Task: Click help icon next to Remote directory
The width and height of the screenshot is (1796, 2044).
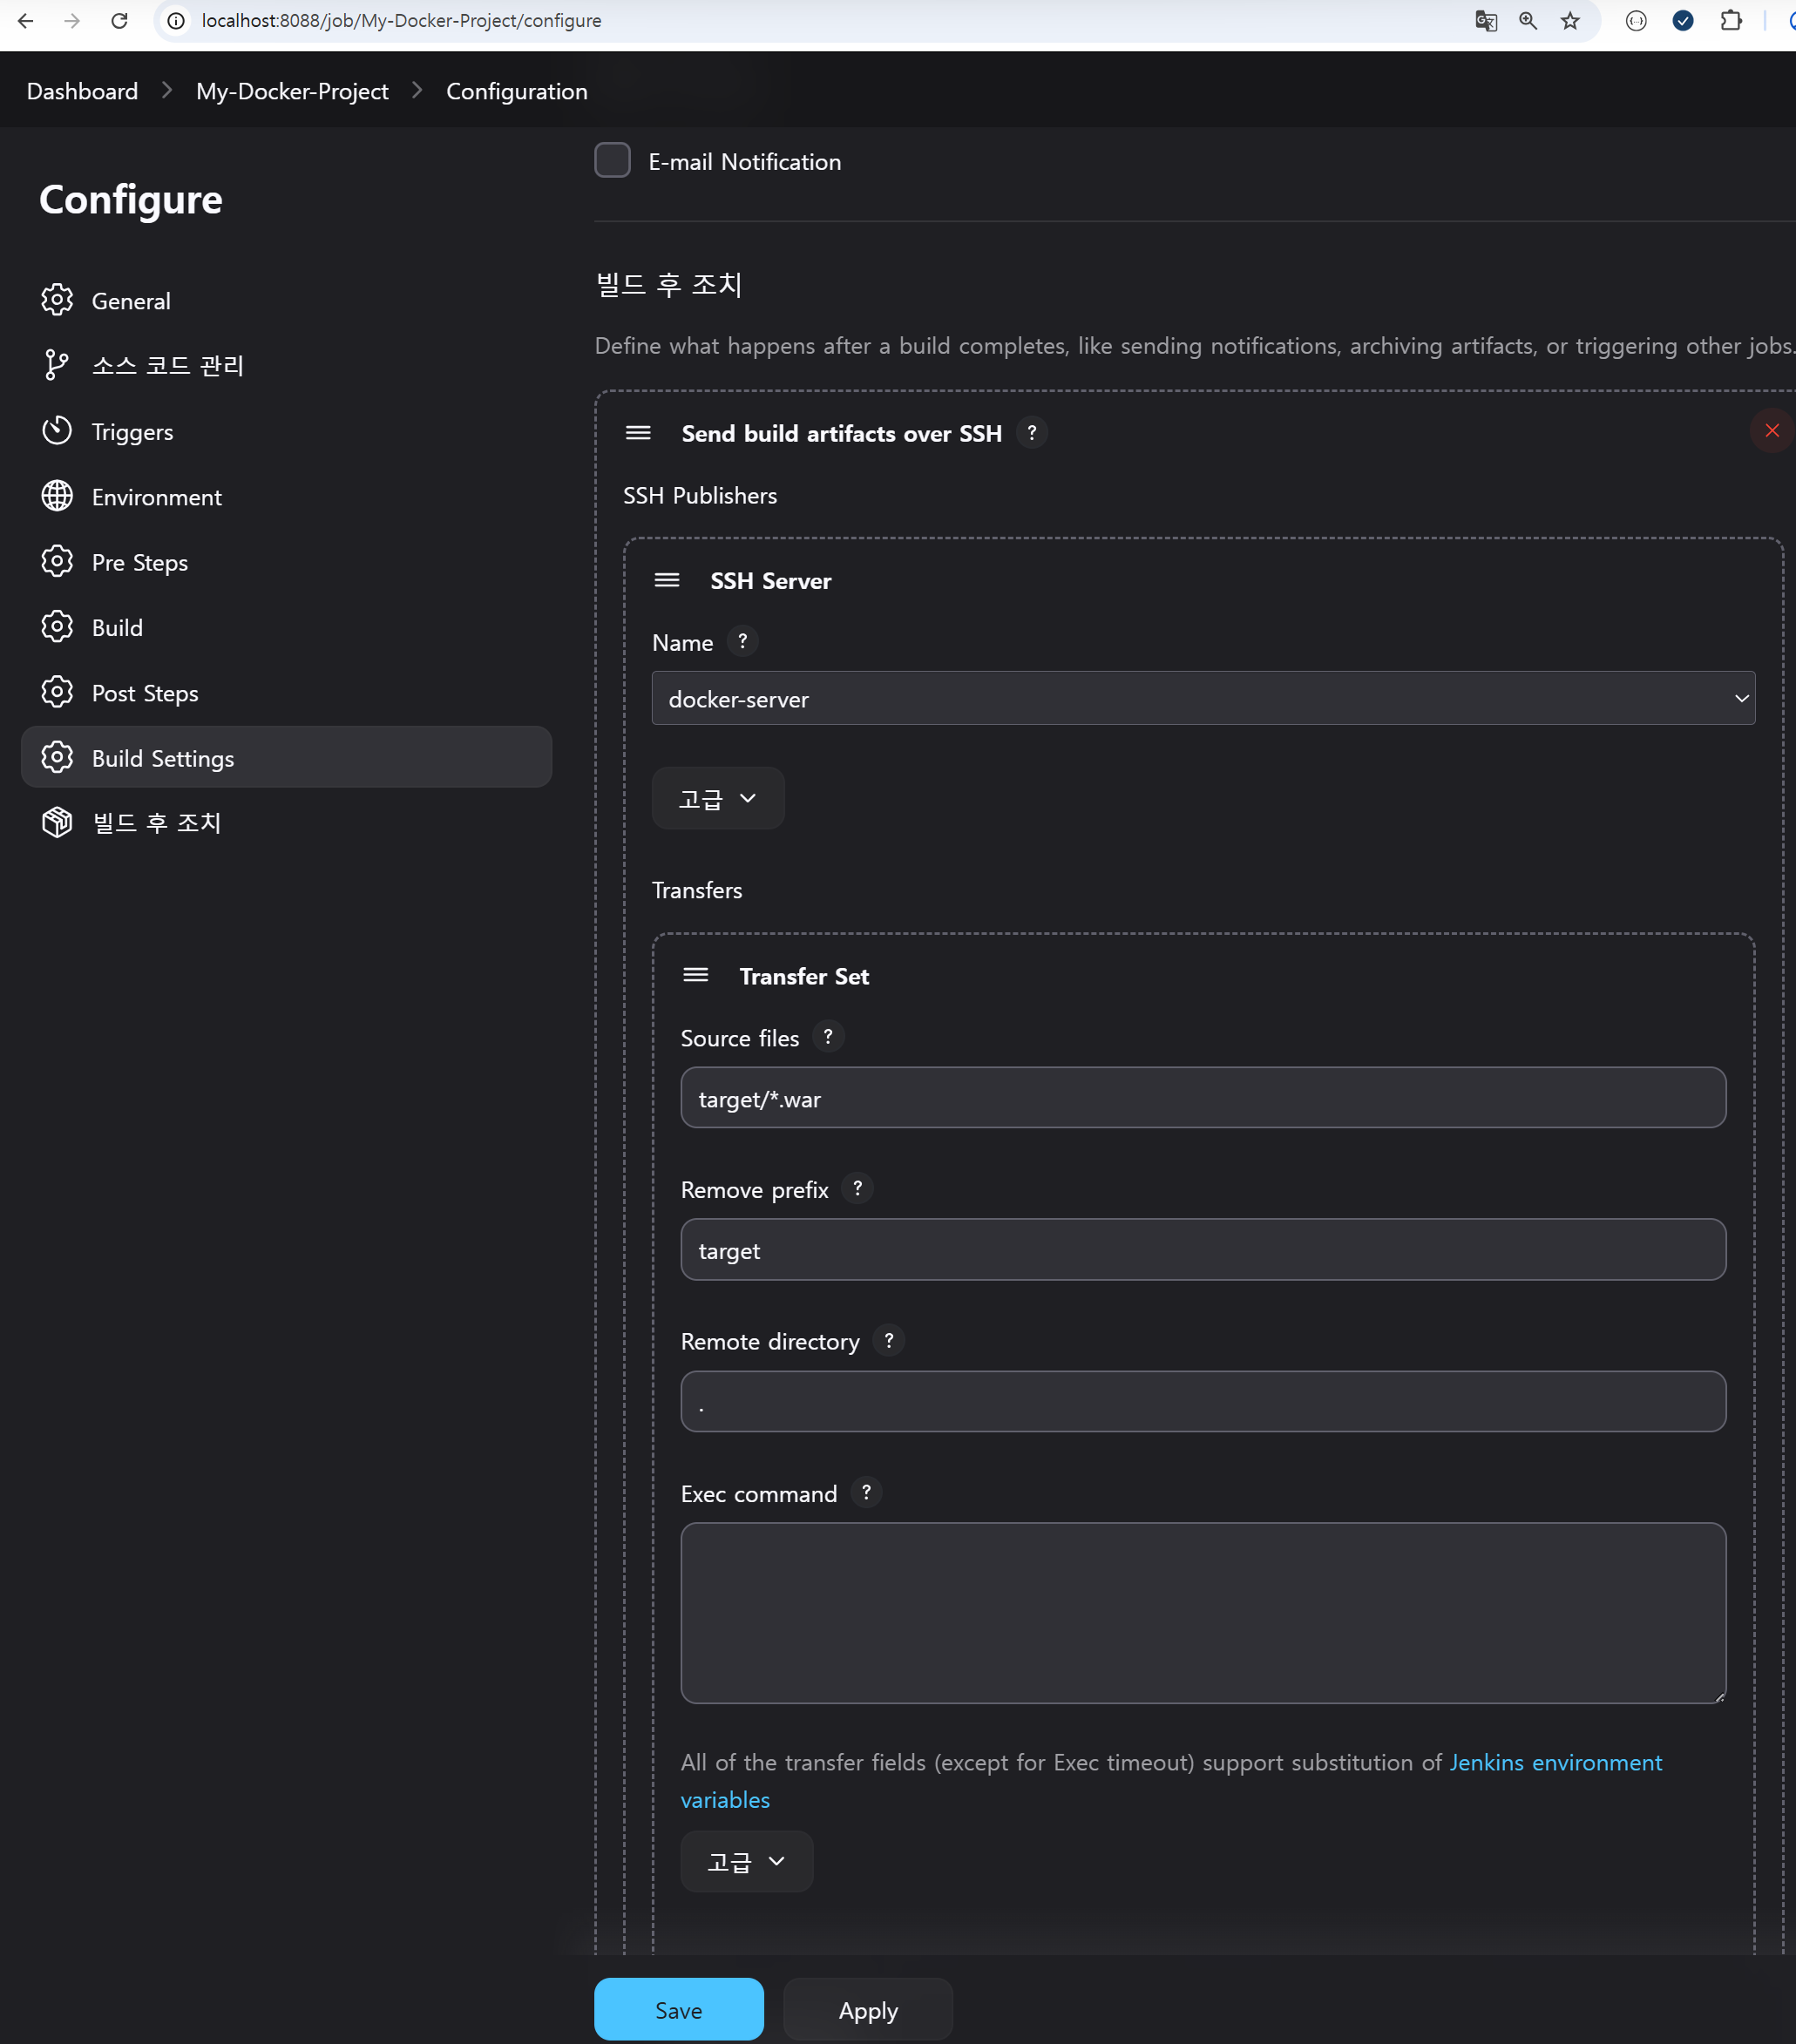Action: tap(888, 1340)
